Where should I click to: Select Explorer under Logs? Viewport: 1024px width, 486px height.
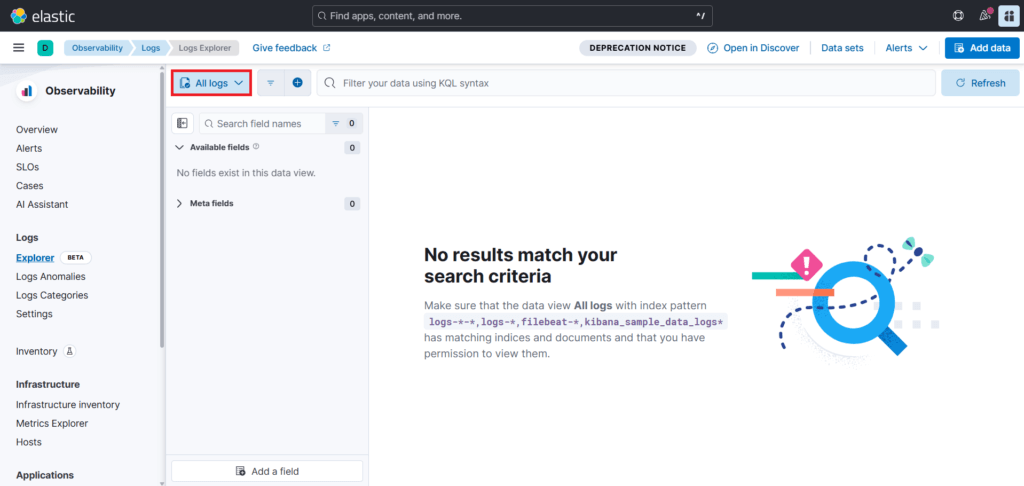35,257
